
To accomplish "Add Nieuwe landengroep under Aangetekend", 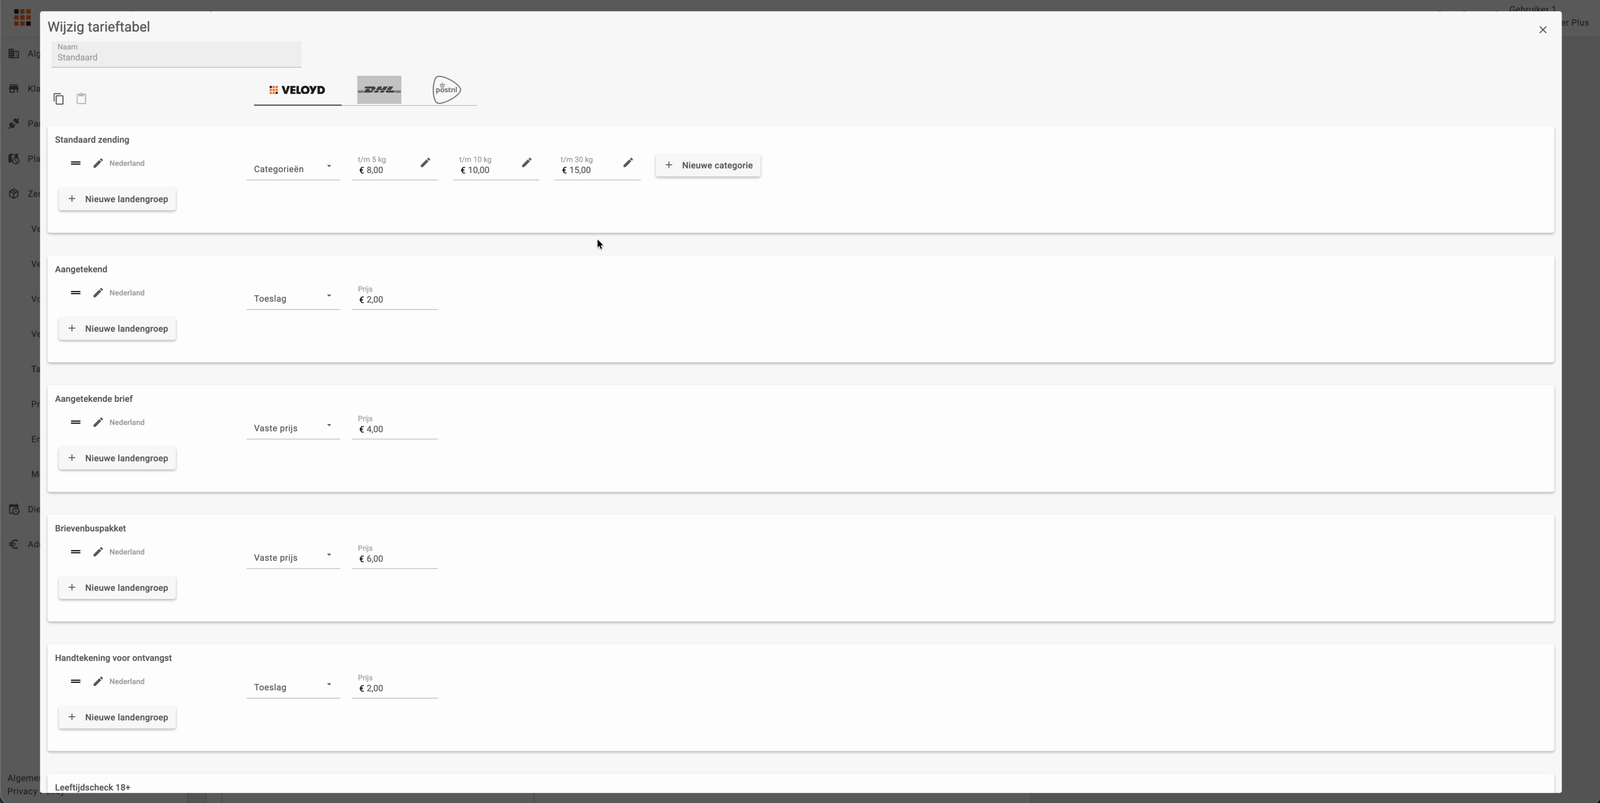I will [117, 329].
